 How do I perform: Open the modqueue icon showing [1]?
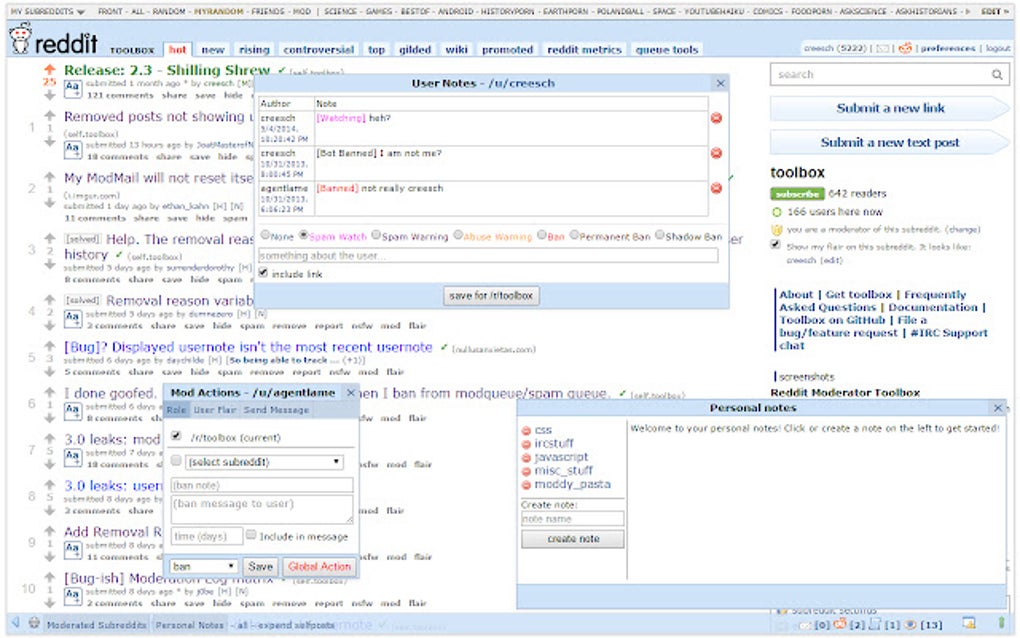point(876,624)
